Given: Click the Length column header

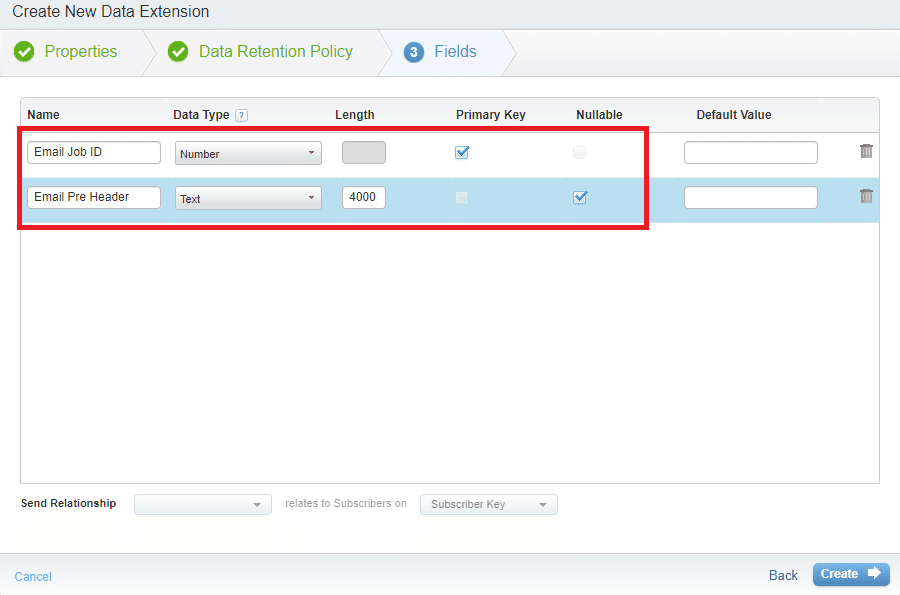Looking at the screenshot, I should [355, 115].
